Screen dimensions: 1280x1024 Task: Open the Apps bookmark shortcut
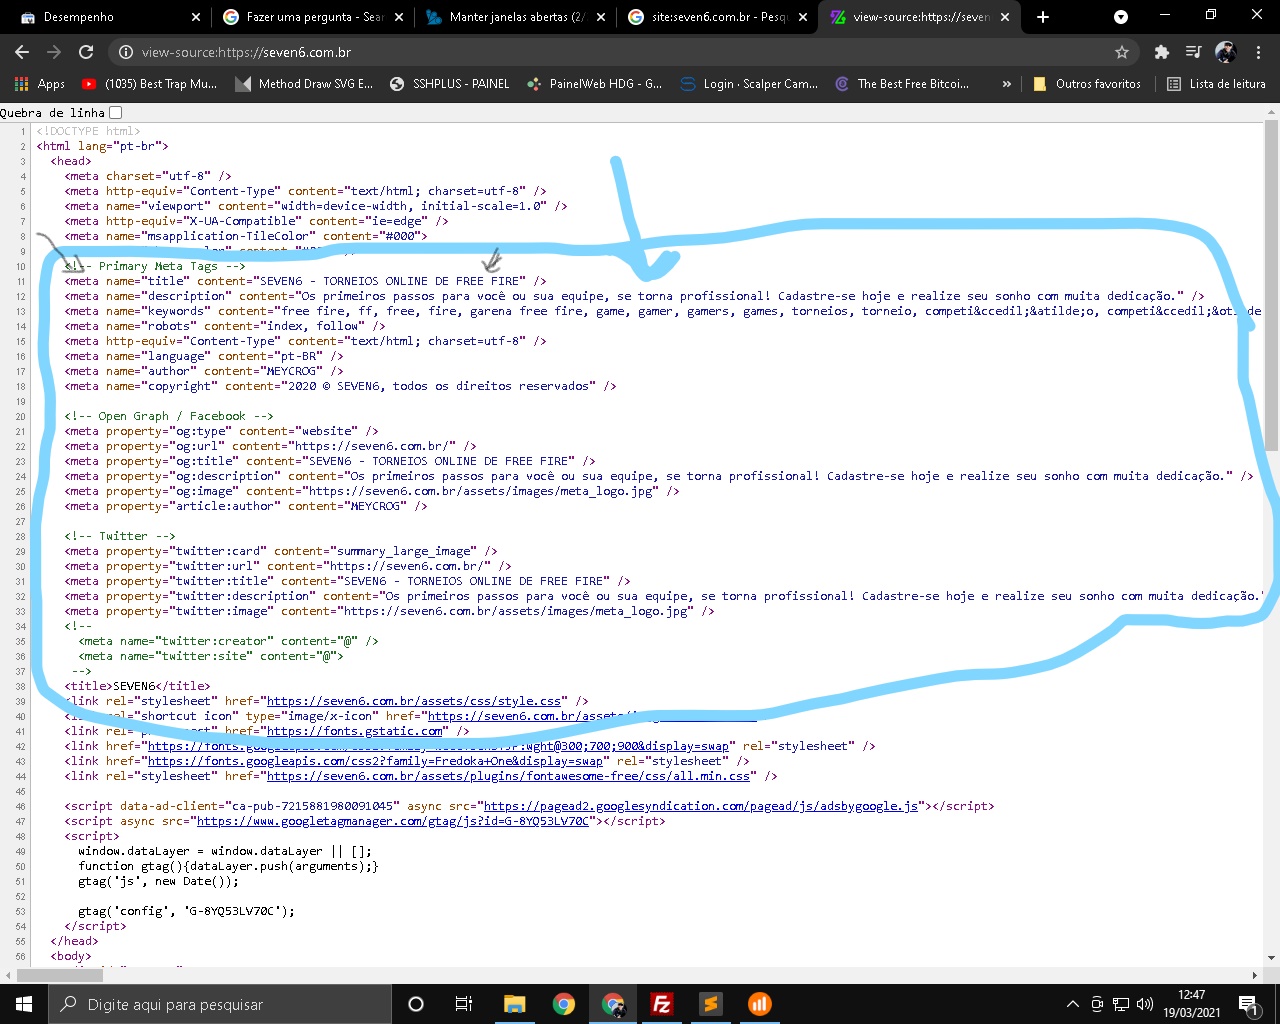pyautogui.click(x=40, y=84)
